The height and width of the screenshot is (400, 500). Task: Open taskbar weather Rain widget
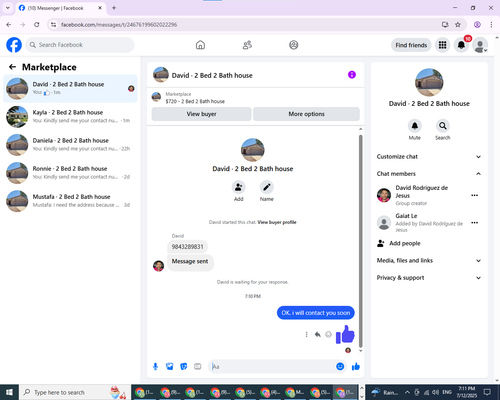pyautogui.click(x=385, y=392)
